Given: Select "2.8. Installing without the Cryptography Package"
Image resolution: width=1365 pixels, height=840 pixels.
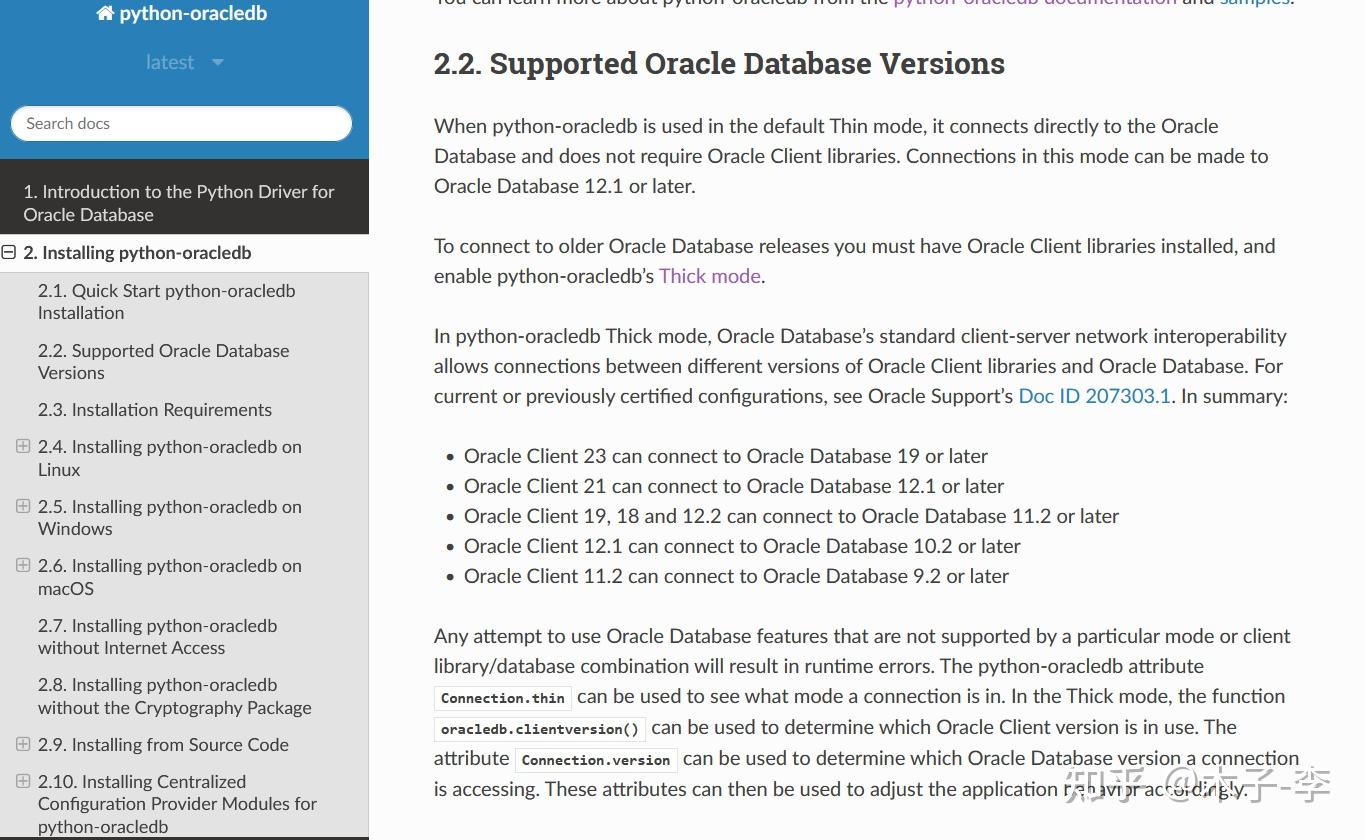Looking at the screenshot, I should tap(174, 696).
